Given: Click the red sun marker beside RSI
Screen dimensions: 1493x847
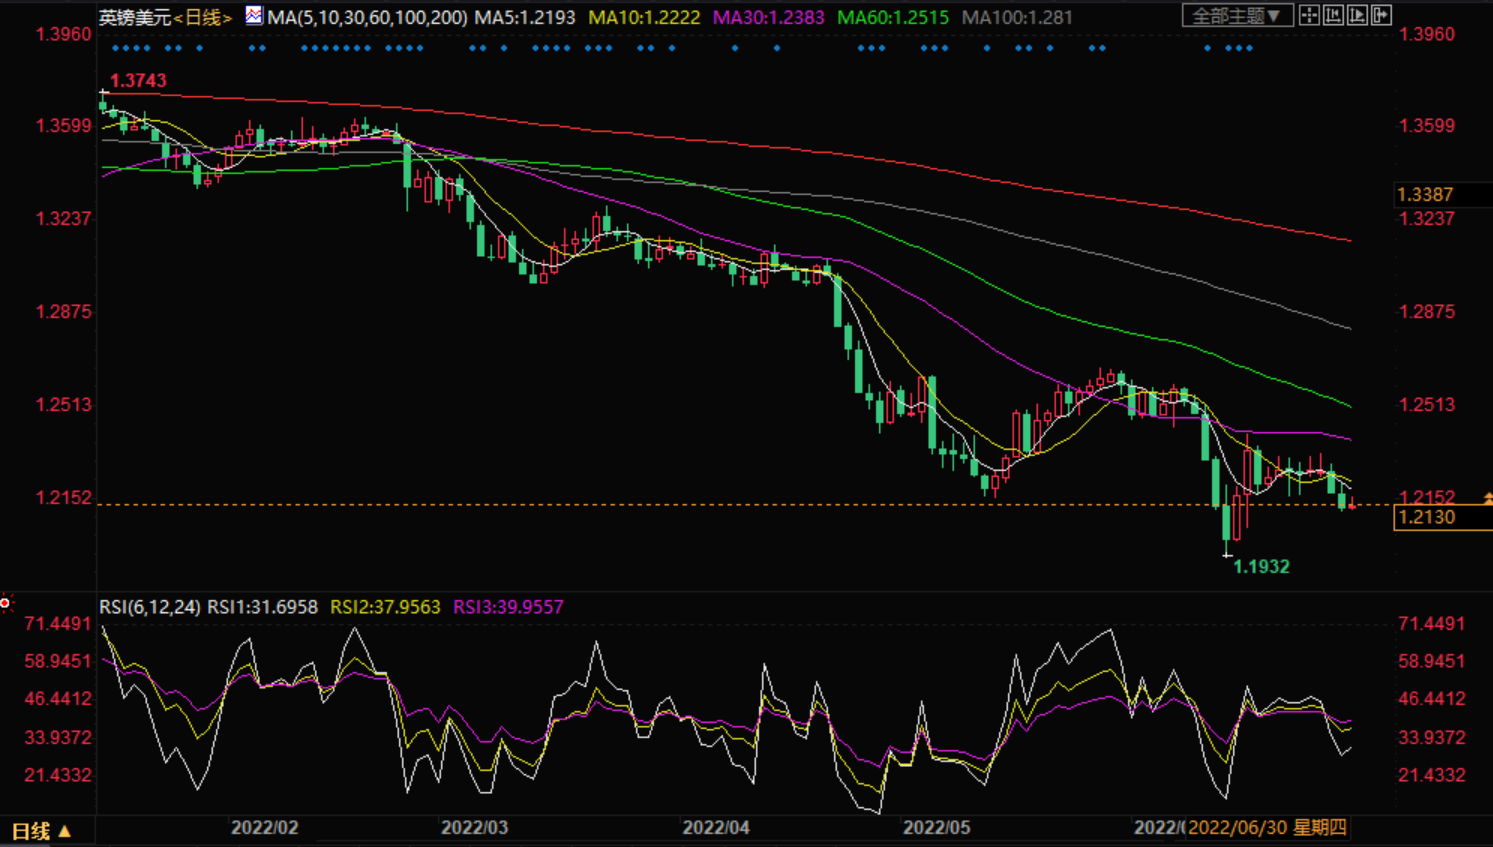Looking at the screenshot, I should pos(6,602).
